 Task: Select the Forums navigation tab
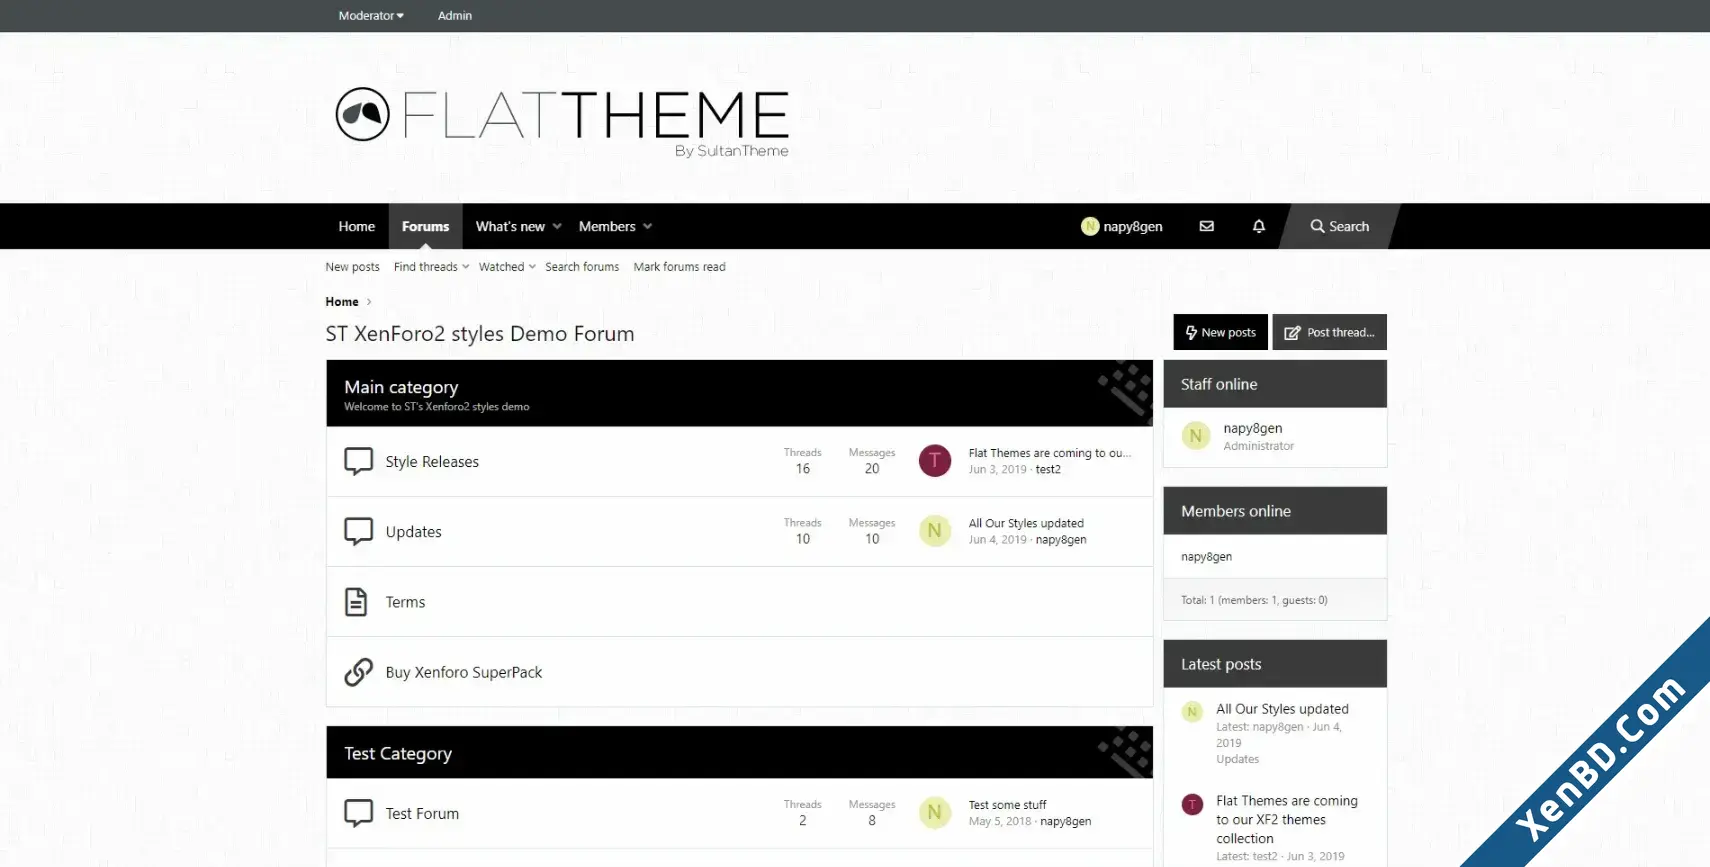426,226
